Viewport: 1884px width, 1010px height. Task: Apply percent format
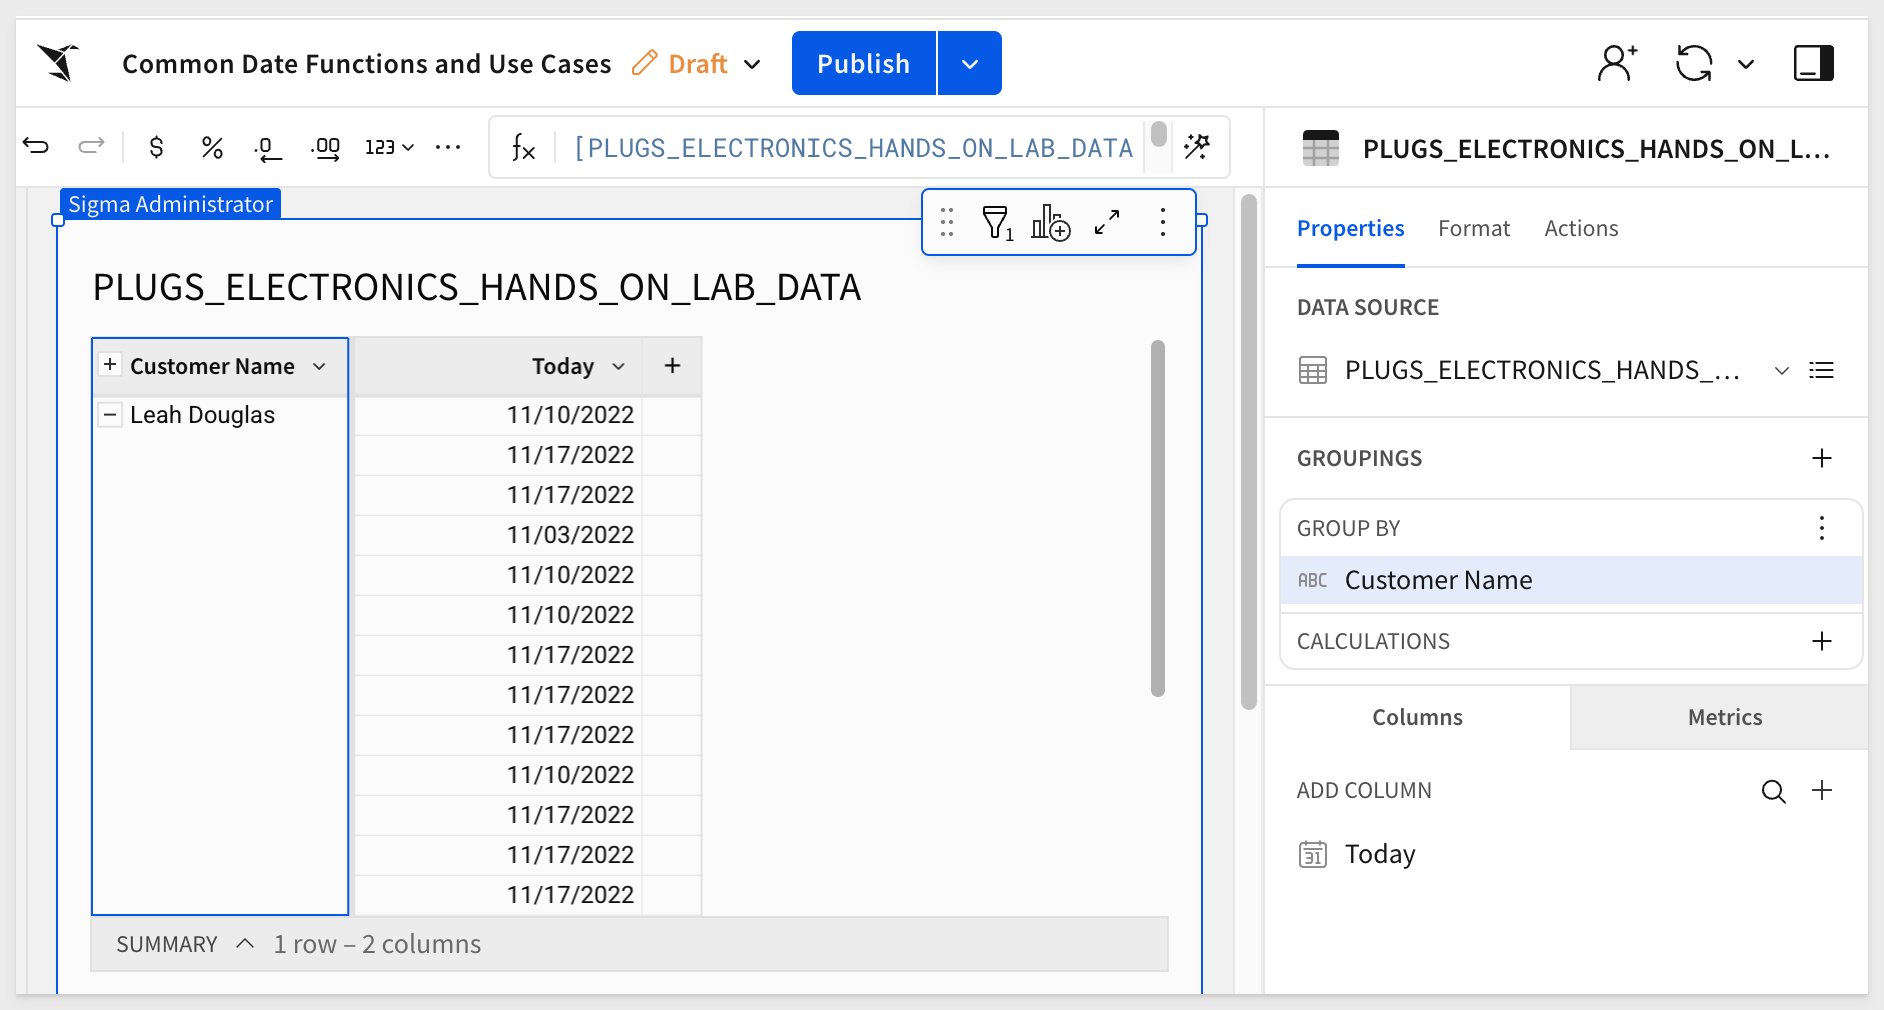[212, 148]
